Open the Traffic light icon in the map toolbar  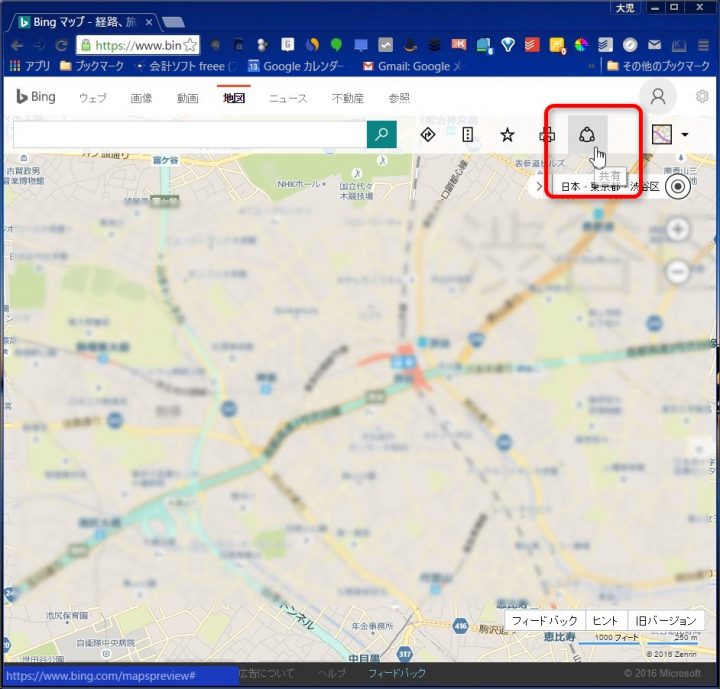coord(467,135)
